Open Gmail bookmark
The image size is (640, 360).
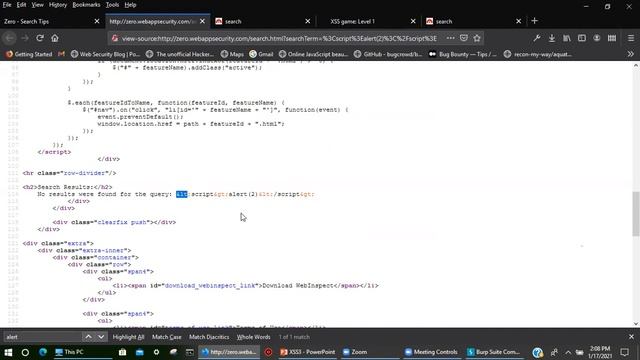click(261, 54)
